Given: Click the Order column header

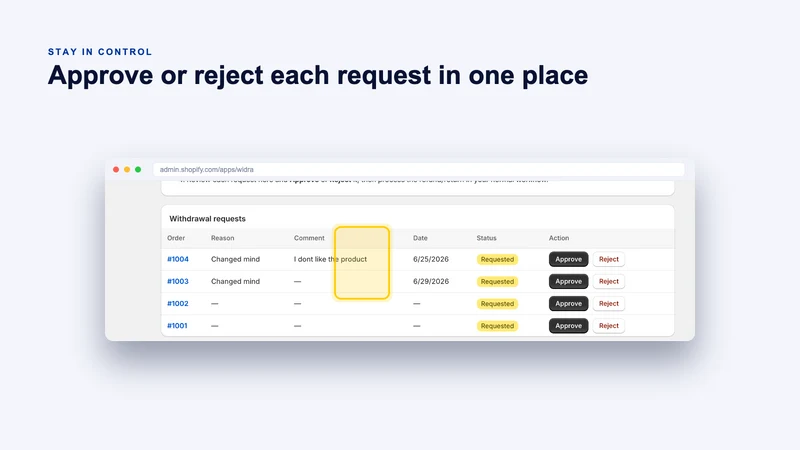Looking at the screenshot, I should pos(176,238).
